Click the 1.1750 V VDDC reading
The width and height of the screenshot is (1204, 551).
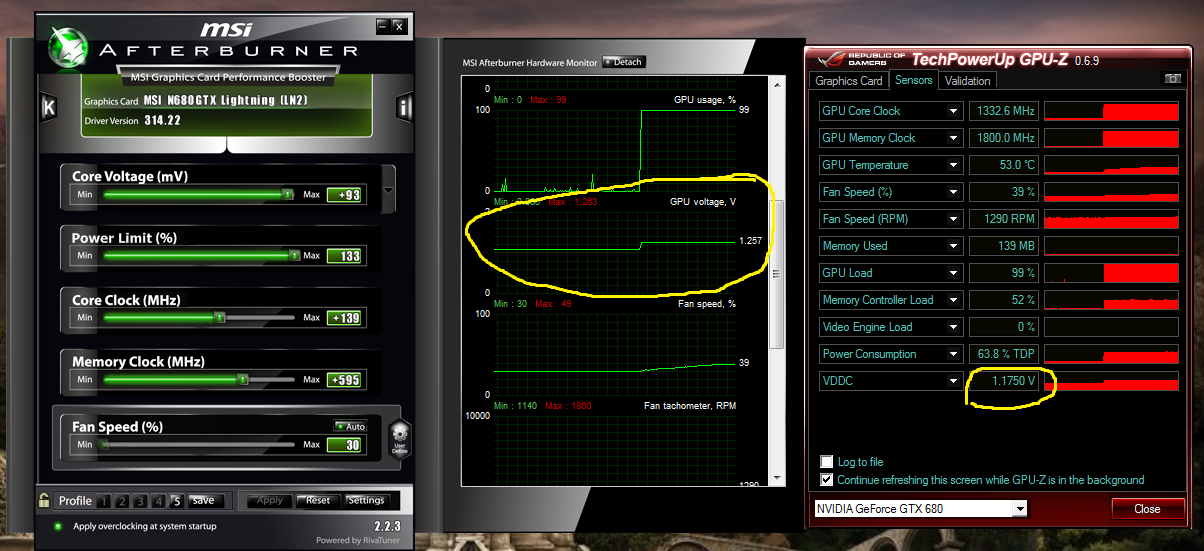click(x=1004, y=381)
